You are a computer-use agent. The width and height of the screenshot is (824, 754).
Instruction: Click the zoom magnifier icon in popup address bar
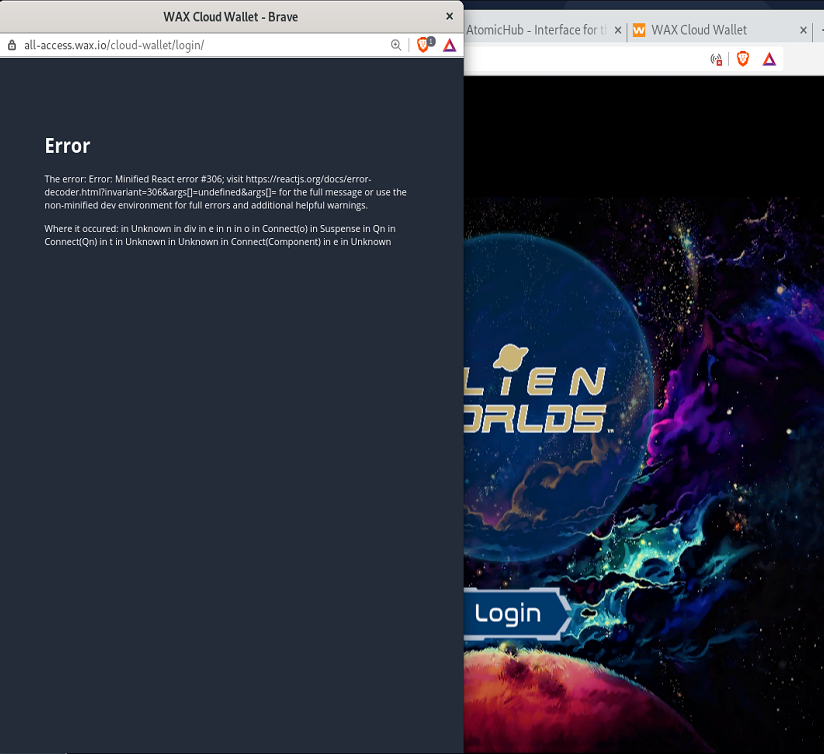[x=396, y=45]
